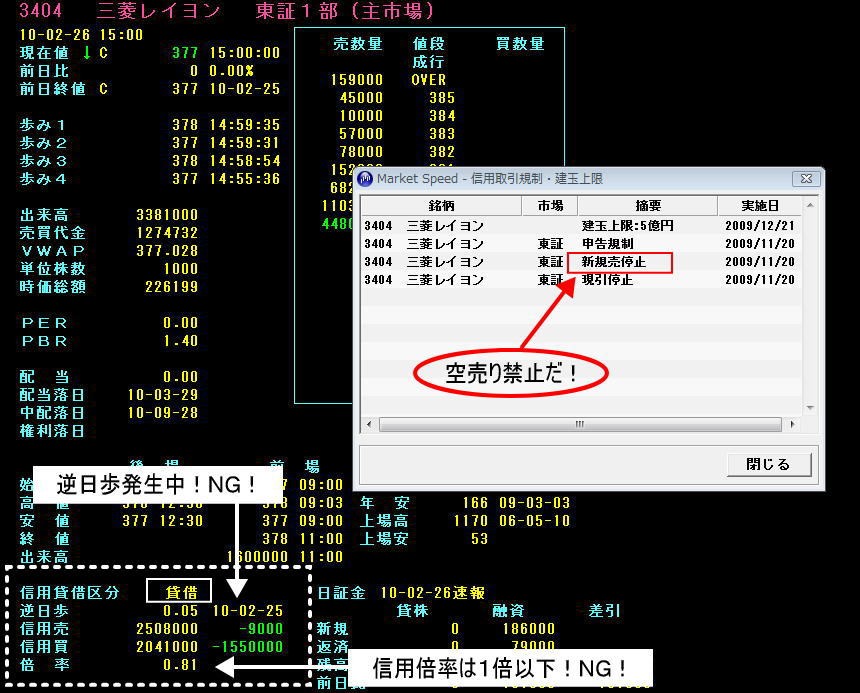860x693 pixels.
Task: Click the 売数量 header in the order book
Action: click(358, 44)
